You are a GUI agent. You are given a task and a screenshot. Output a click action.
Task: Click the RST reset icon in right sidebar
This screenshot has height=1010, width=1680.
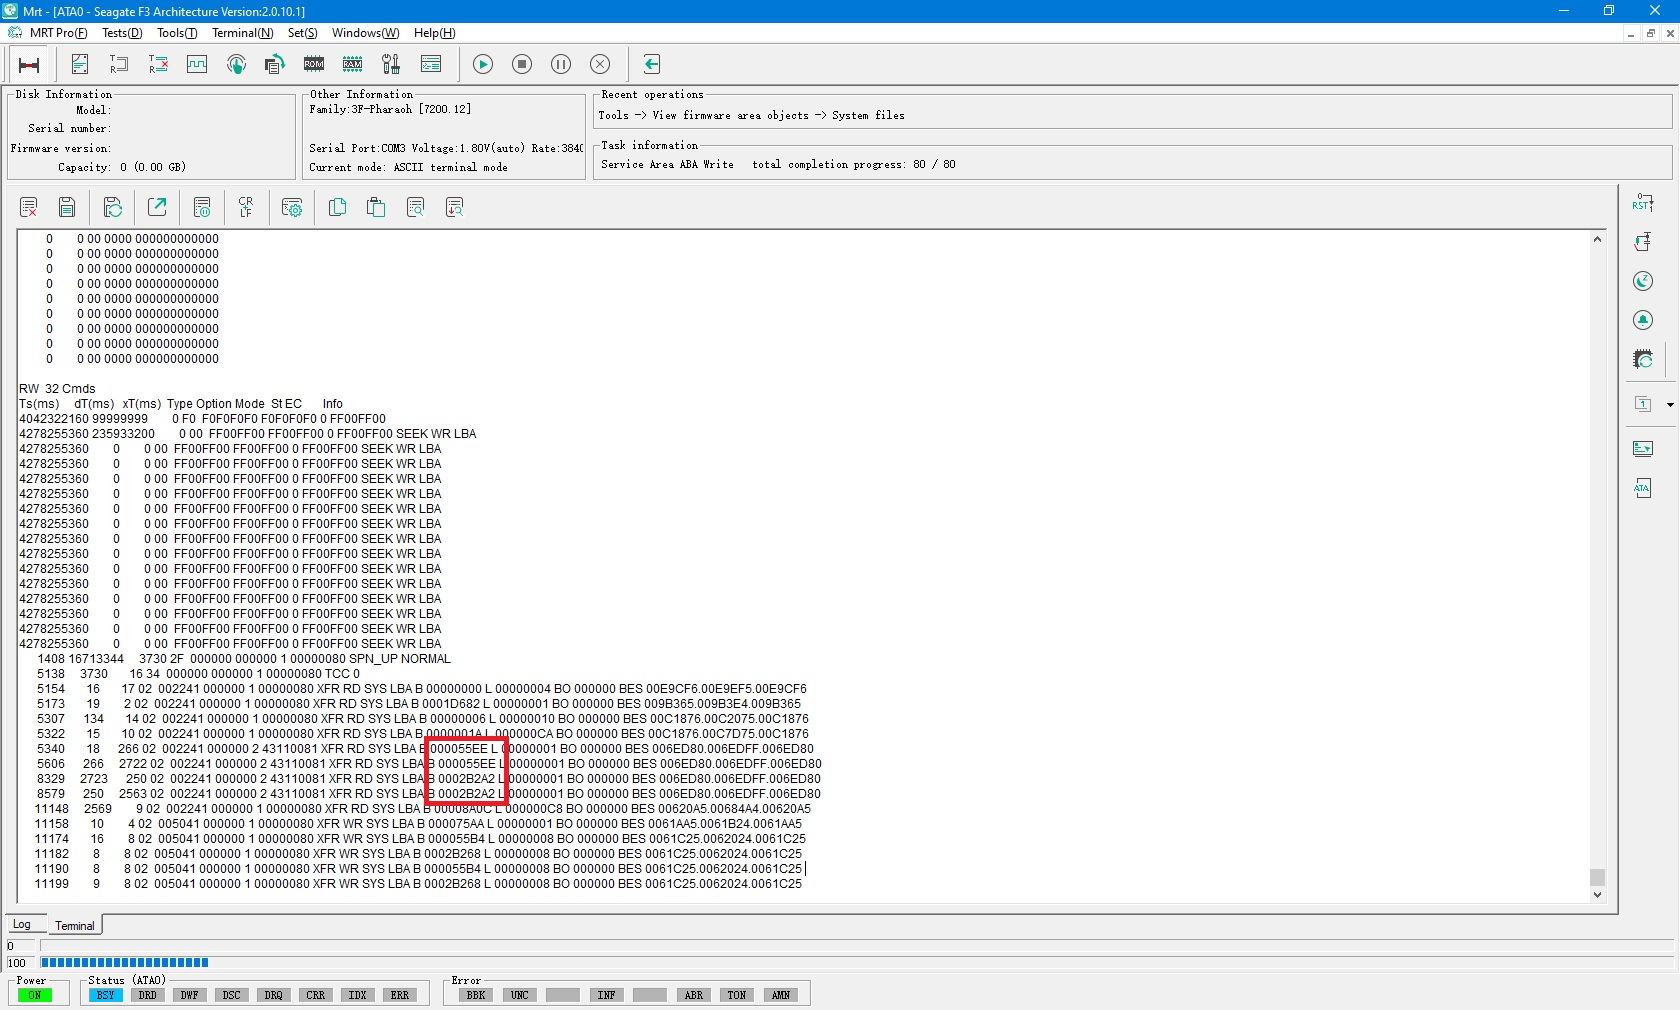(x=1643, y=203)
